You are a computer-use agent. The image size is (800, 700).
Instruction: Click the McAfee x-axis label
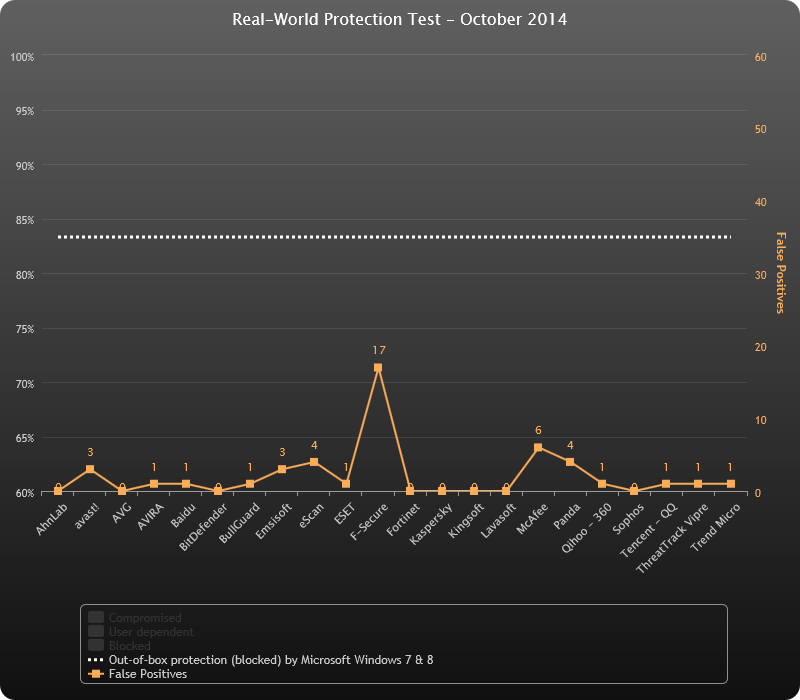[532, 519]
